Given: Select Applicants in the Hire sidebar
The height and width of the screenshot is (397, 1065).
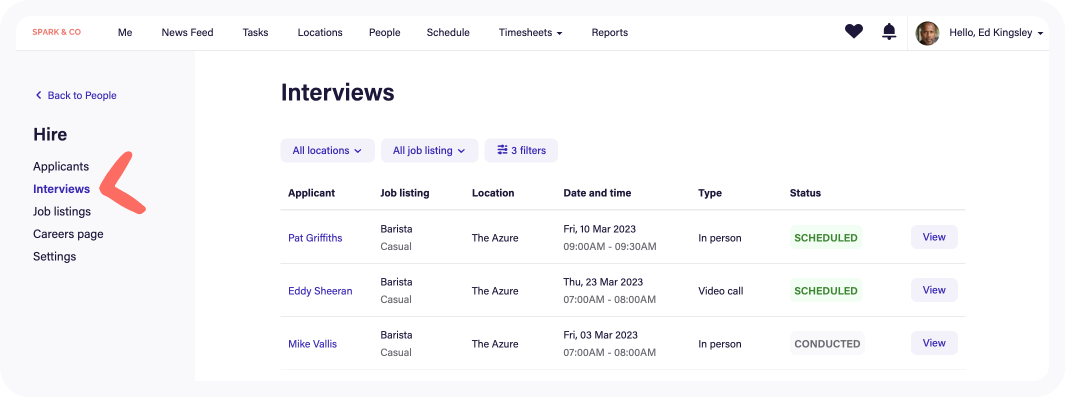Looking at the screenshot, I should [61, 166].
